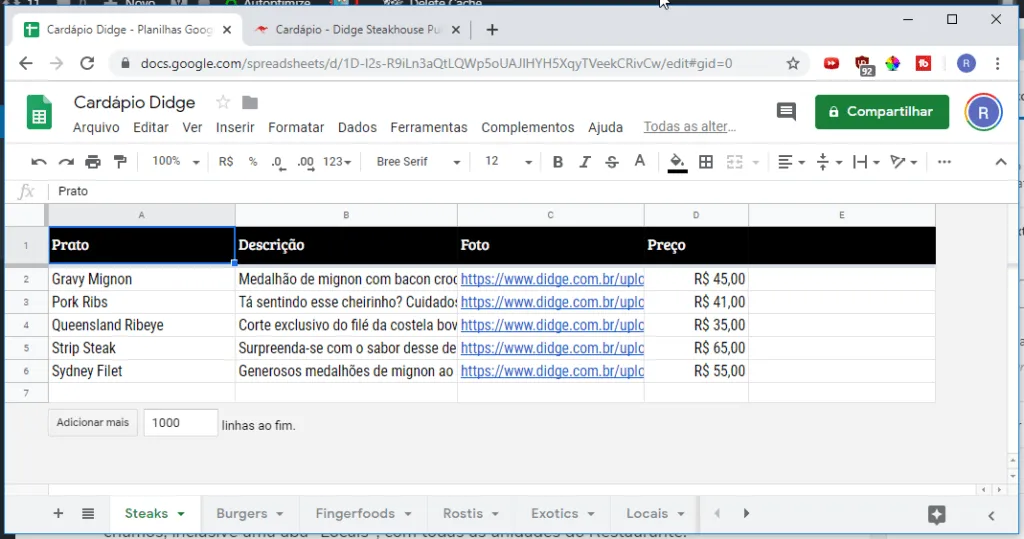Open the Complementos menu
Viewport: 1024px width, 539px height.
528,127
